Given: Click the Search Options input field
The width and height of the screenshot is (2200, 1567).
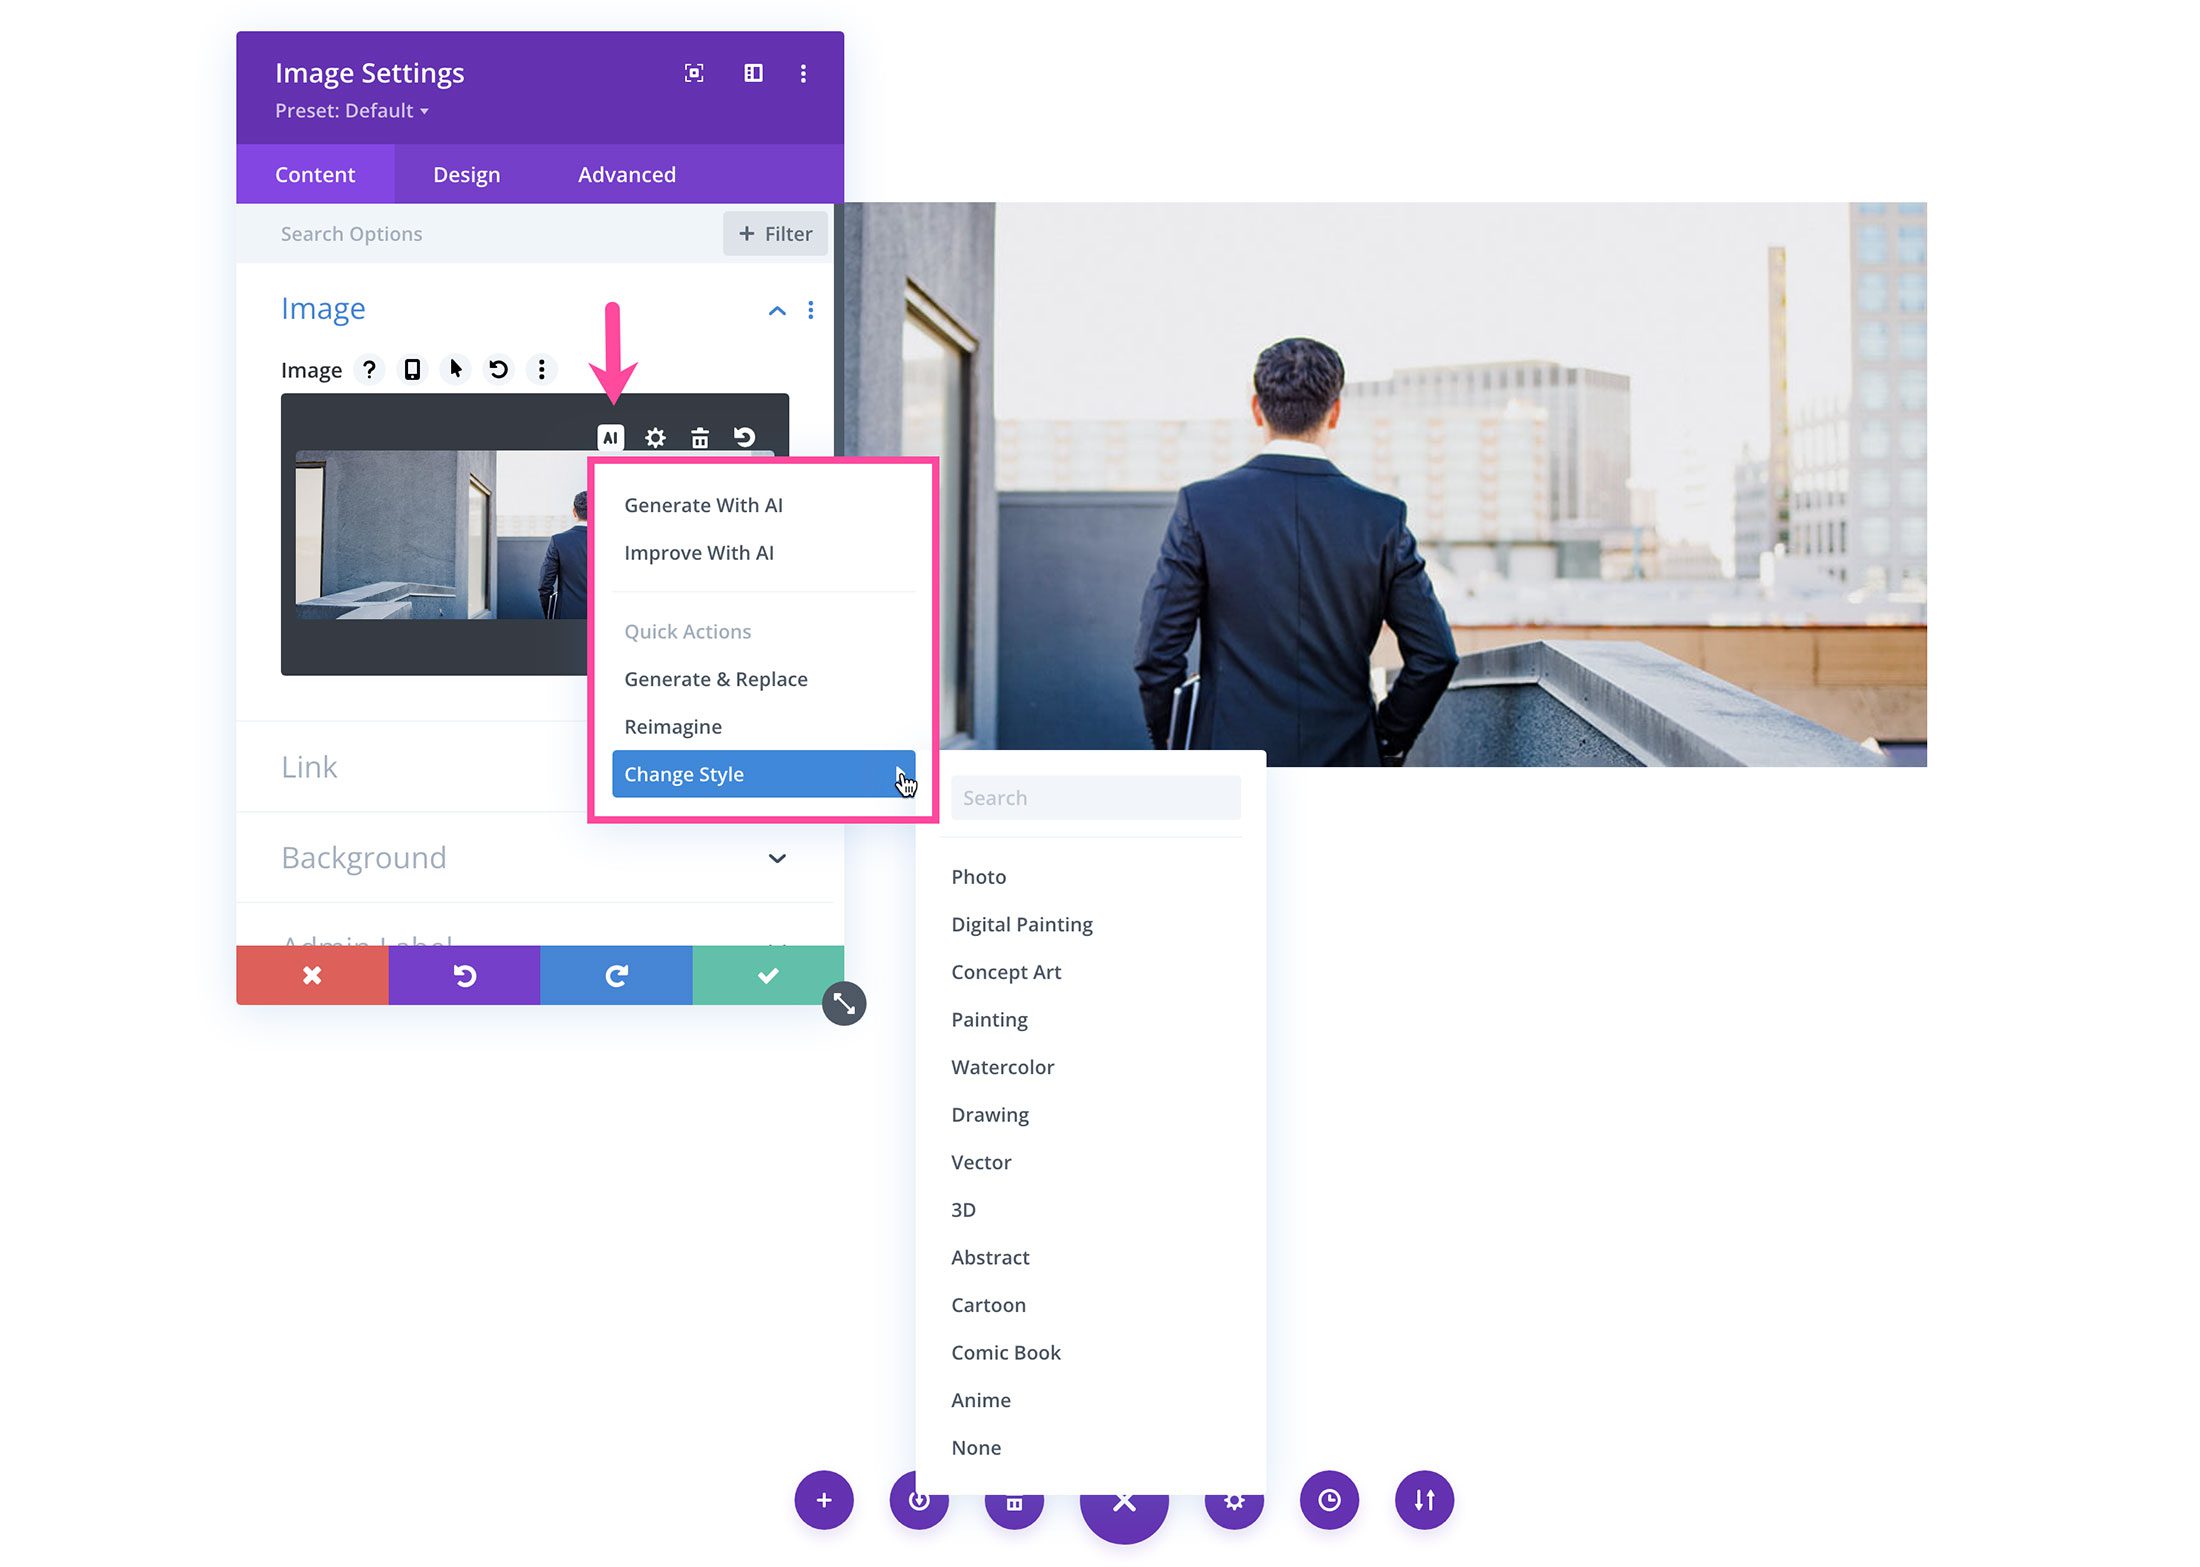Looking at the screenshot, I should tap(492, 232).
